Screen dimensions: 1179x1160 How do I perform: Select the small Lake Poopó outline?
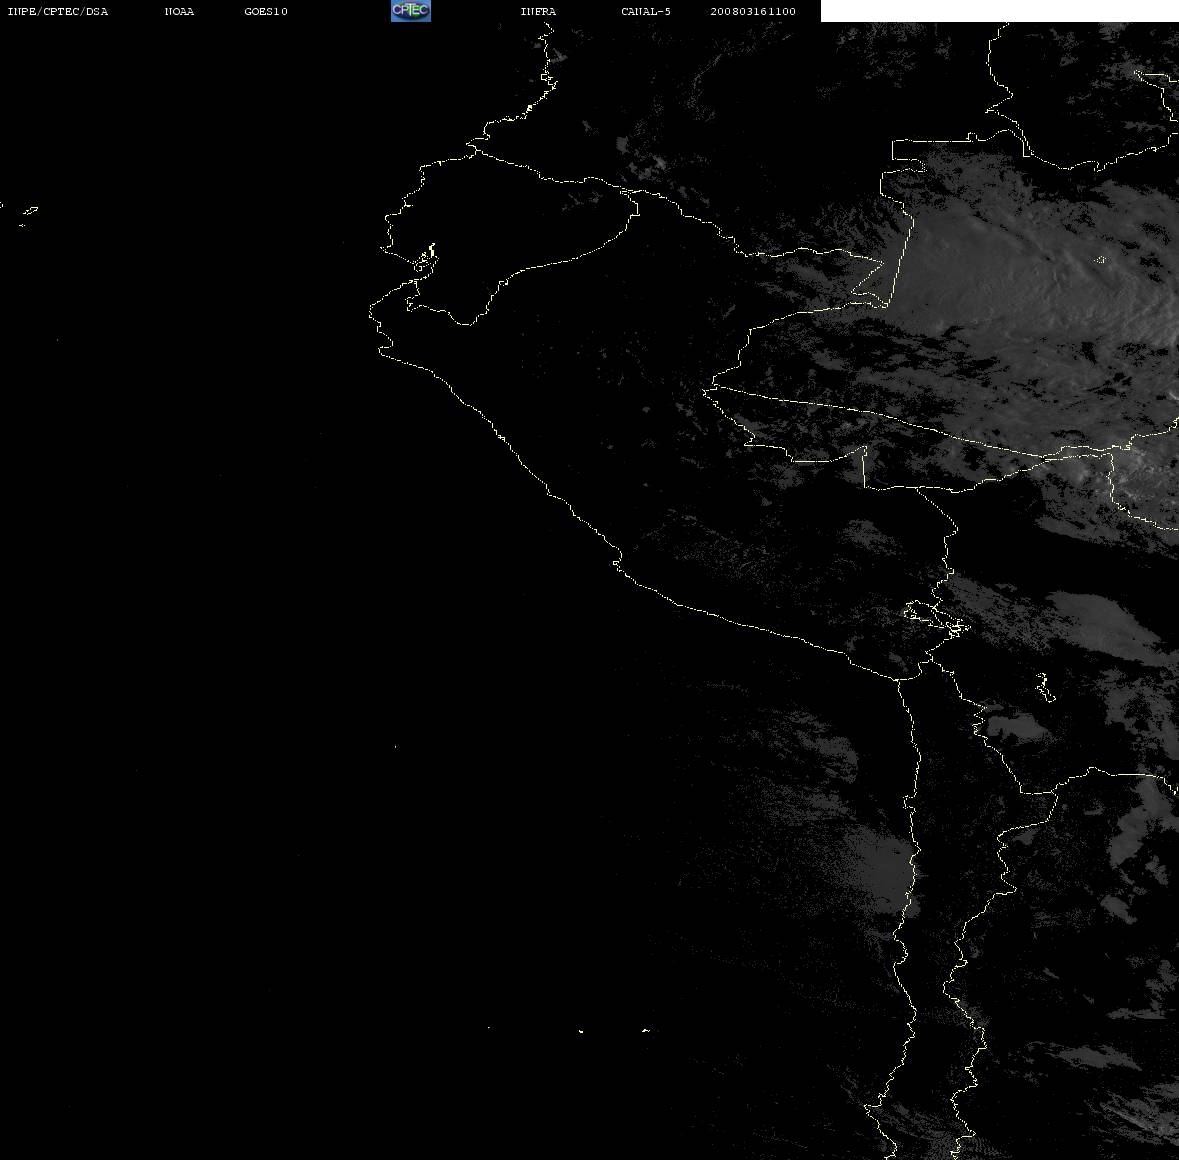[1044, 687]
